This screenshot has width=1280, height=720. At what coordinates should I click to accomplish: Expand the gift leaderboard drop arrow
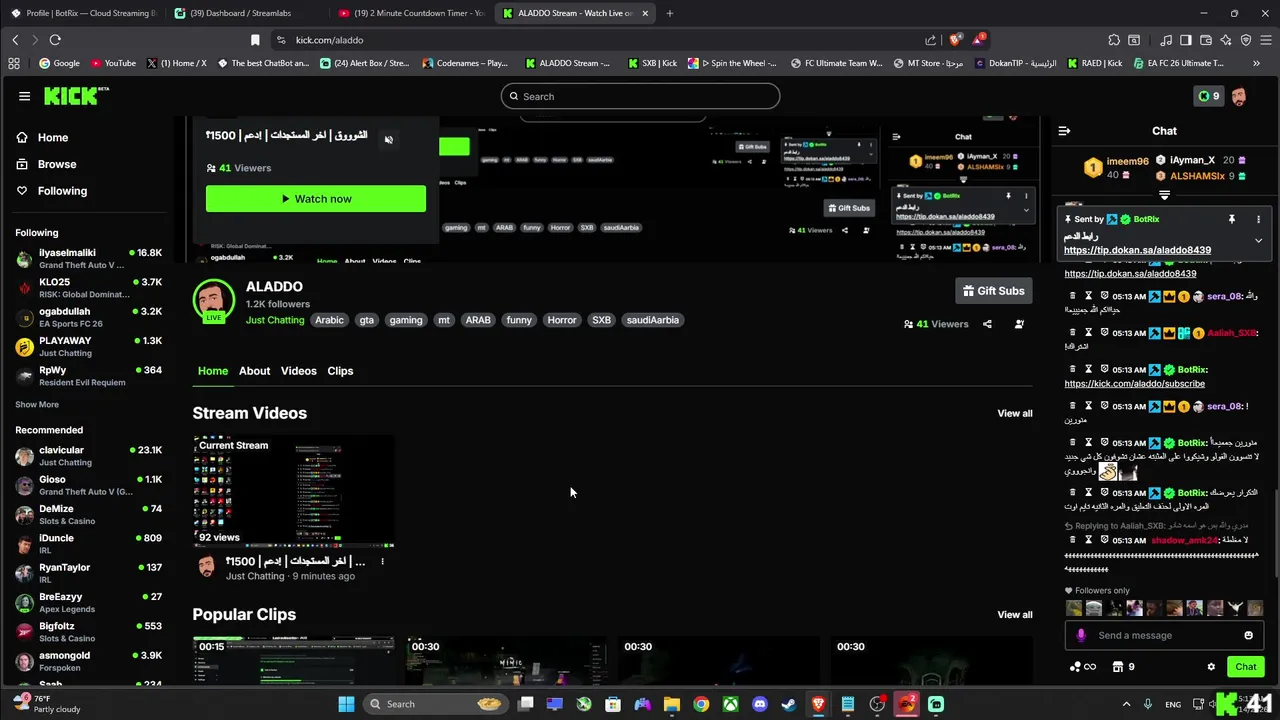coord(1164,196)
